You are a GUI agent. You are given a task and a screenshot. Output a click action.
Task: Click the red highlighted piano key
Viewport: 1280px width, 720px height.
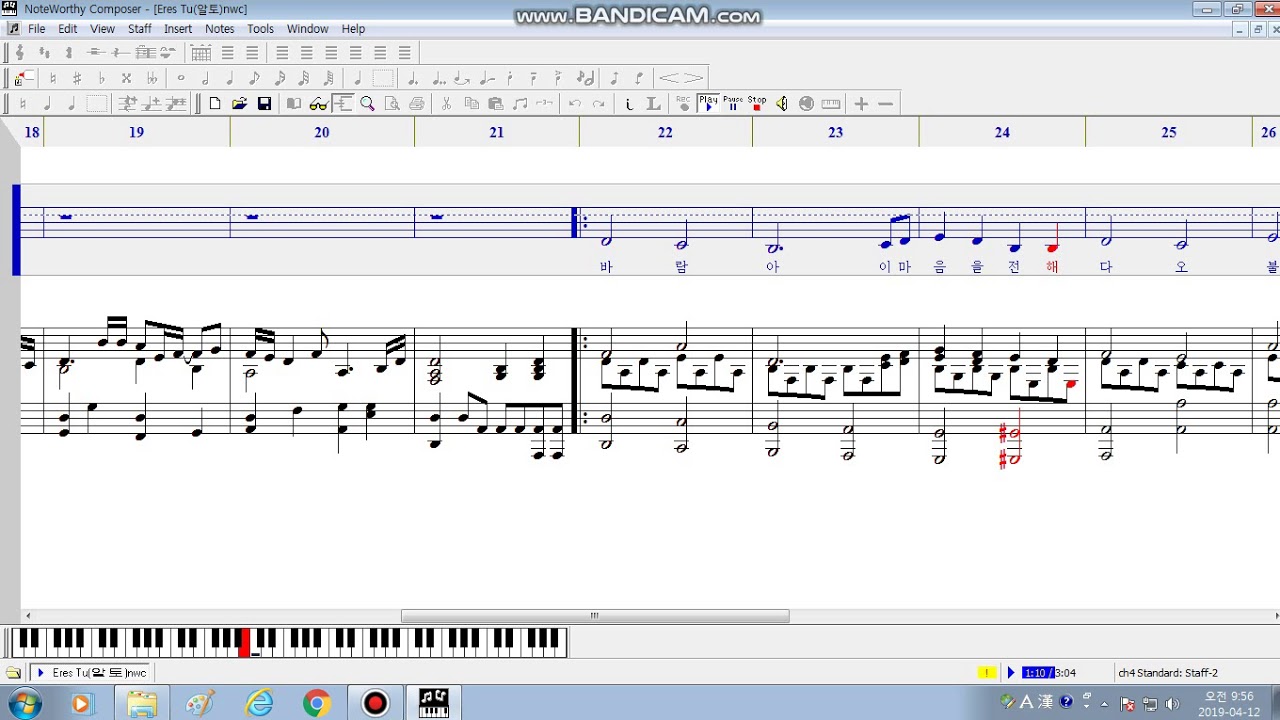(x=244, y=641)
